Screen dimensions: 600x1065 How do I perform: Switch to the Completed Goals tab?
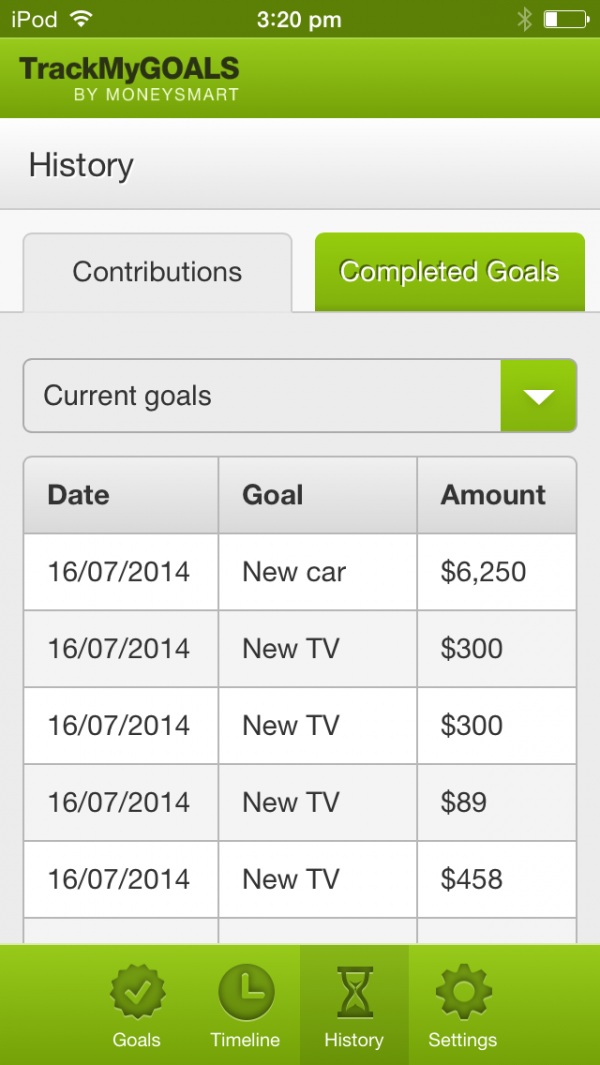449,272
